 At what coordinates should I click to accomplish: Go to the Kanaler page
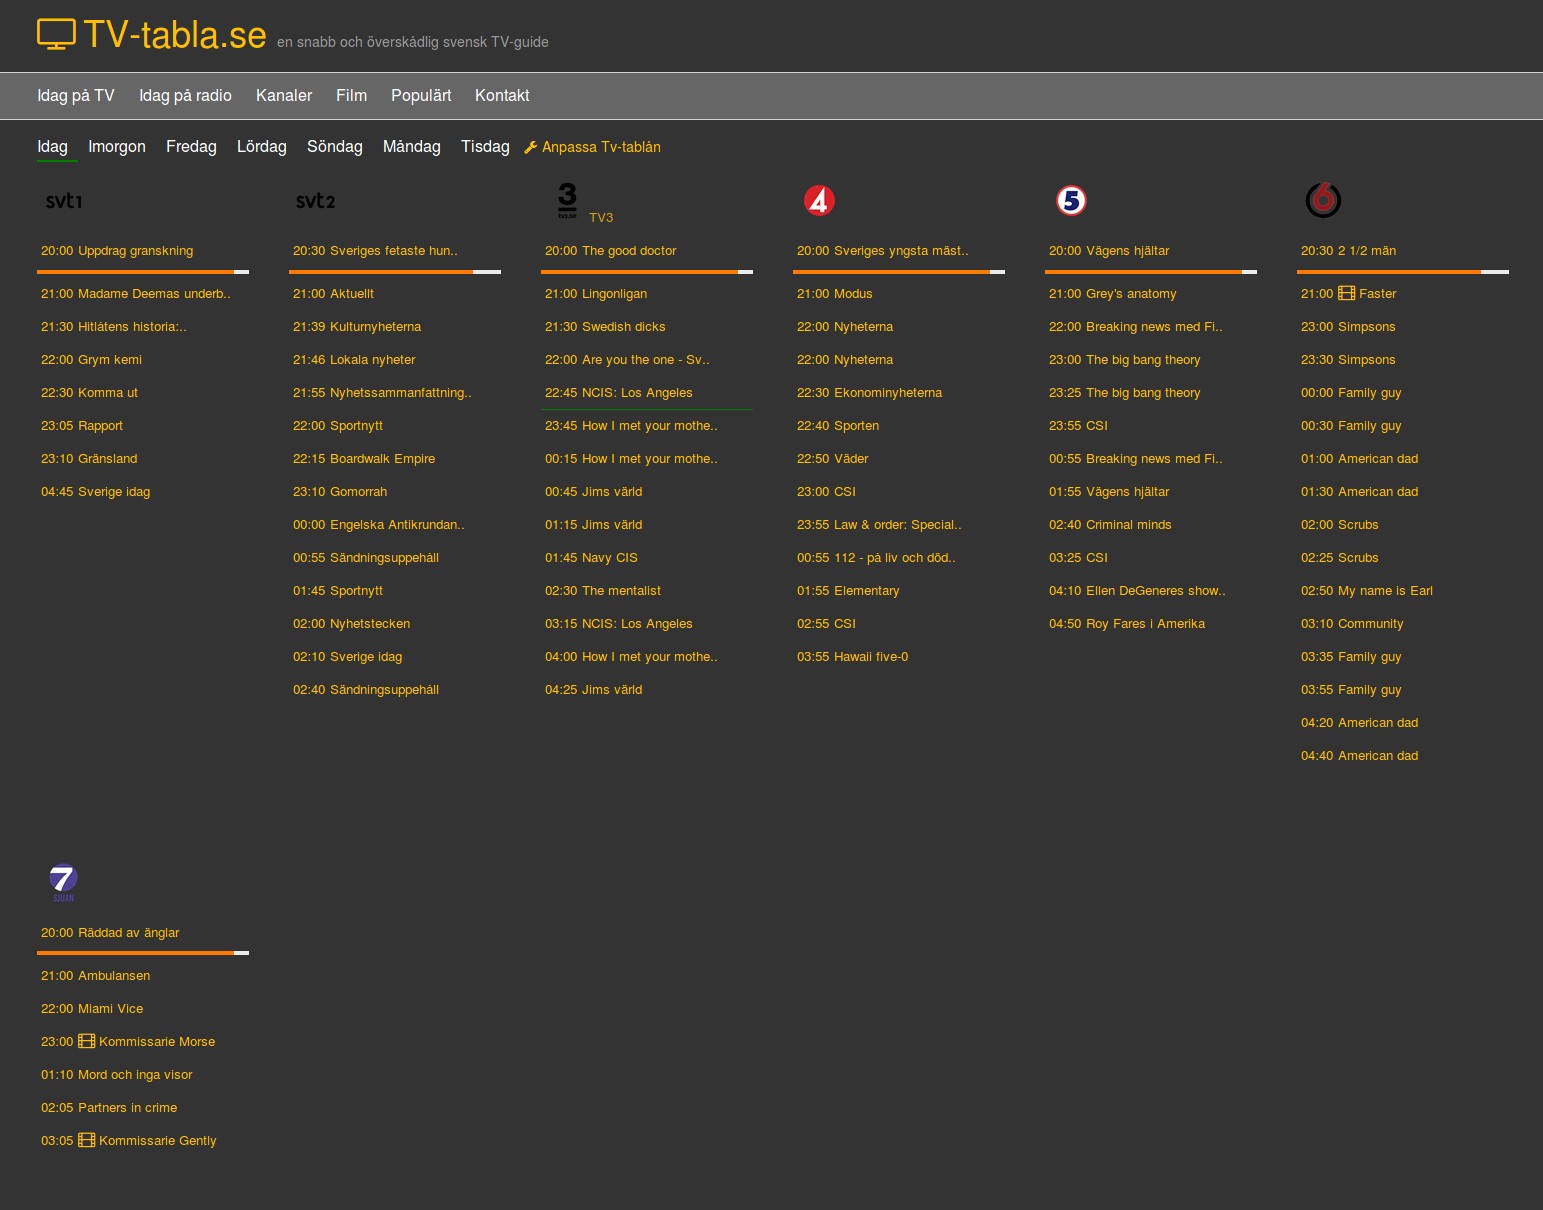click(284, 96)
